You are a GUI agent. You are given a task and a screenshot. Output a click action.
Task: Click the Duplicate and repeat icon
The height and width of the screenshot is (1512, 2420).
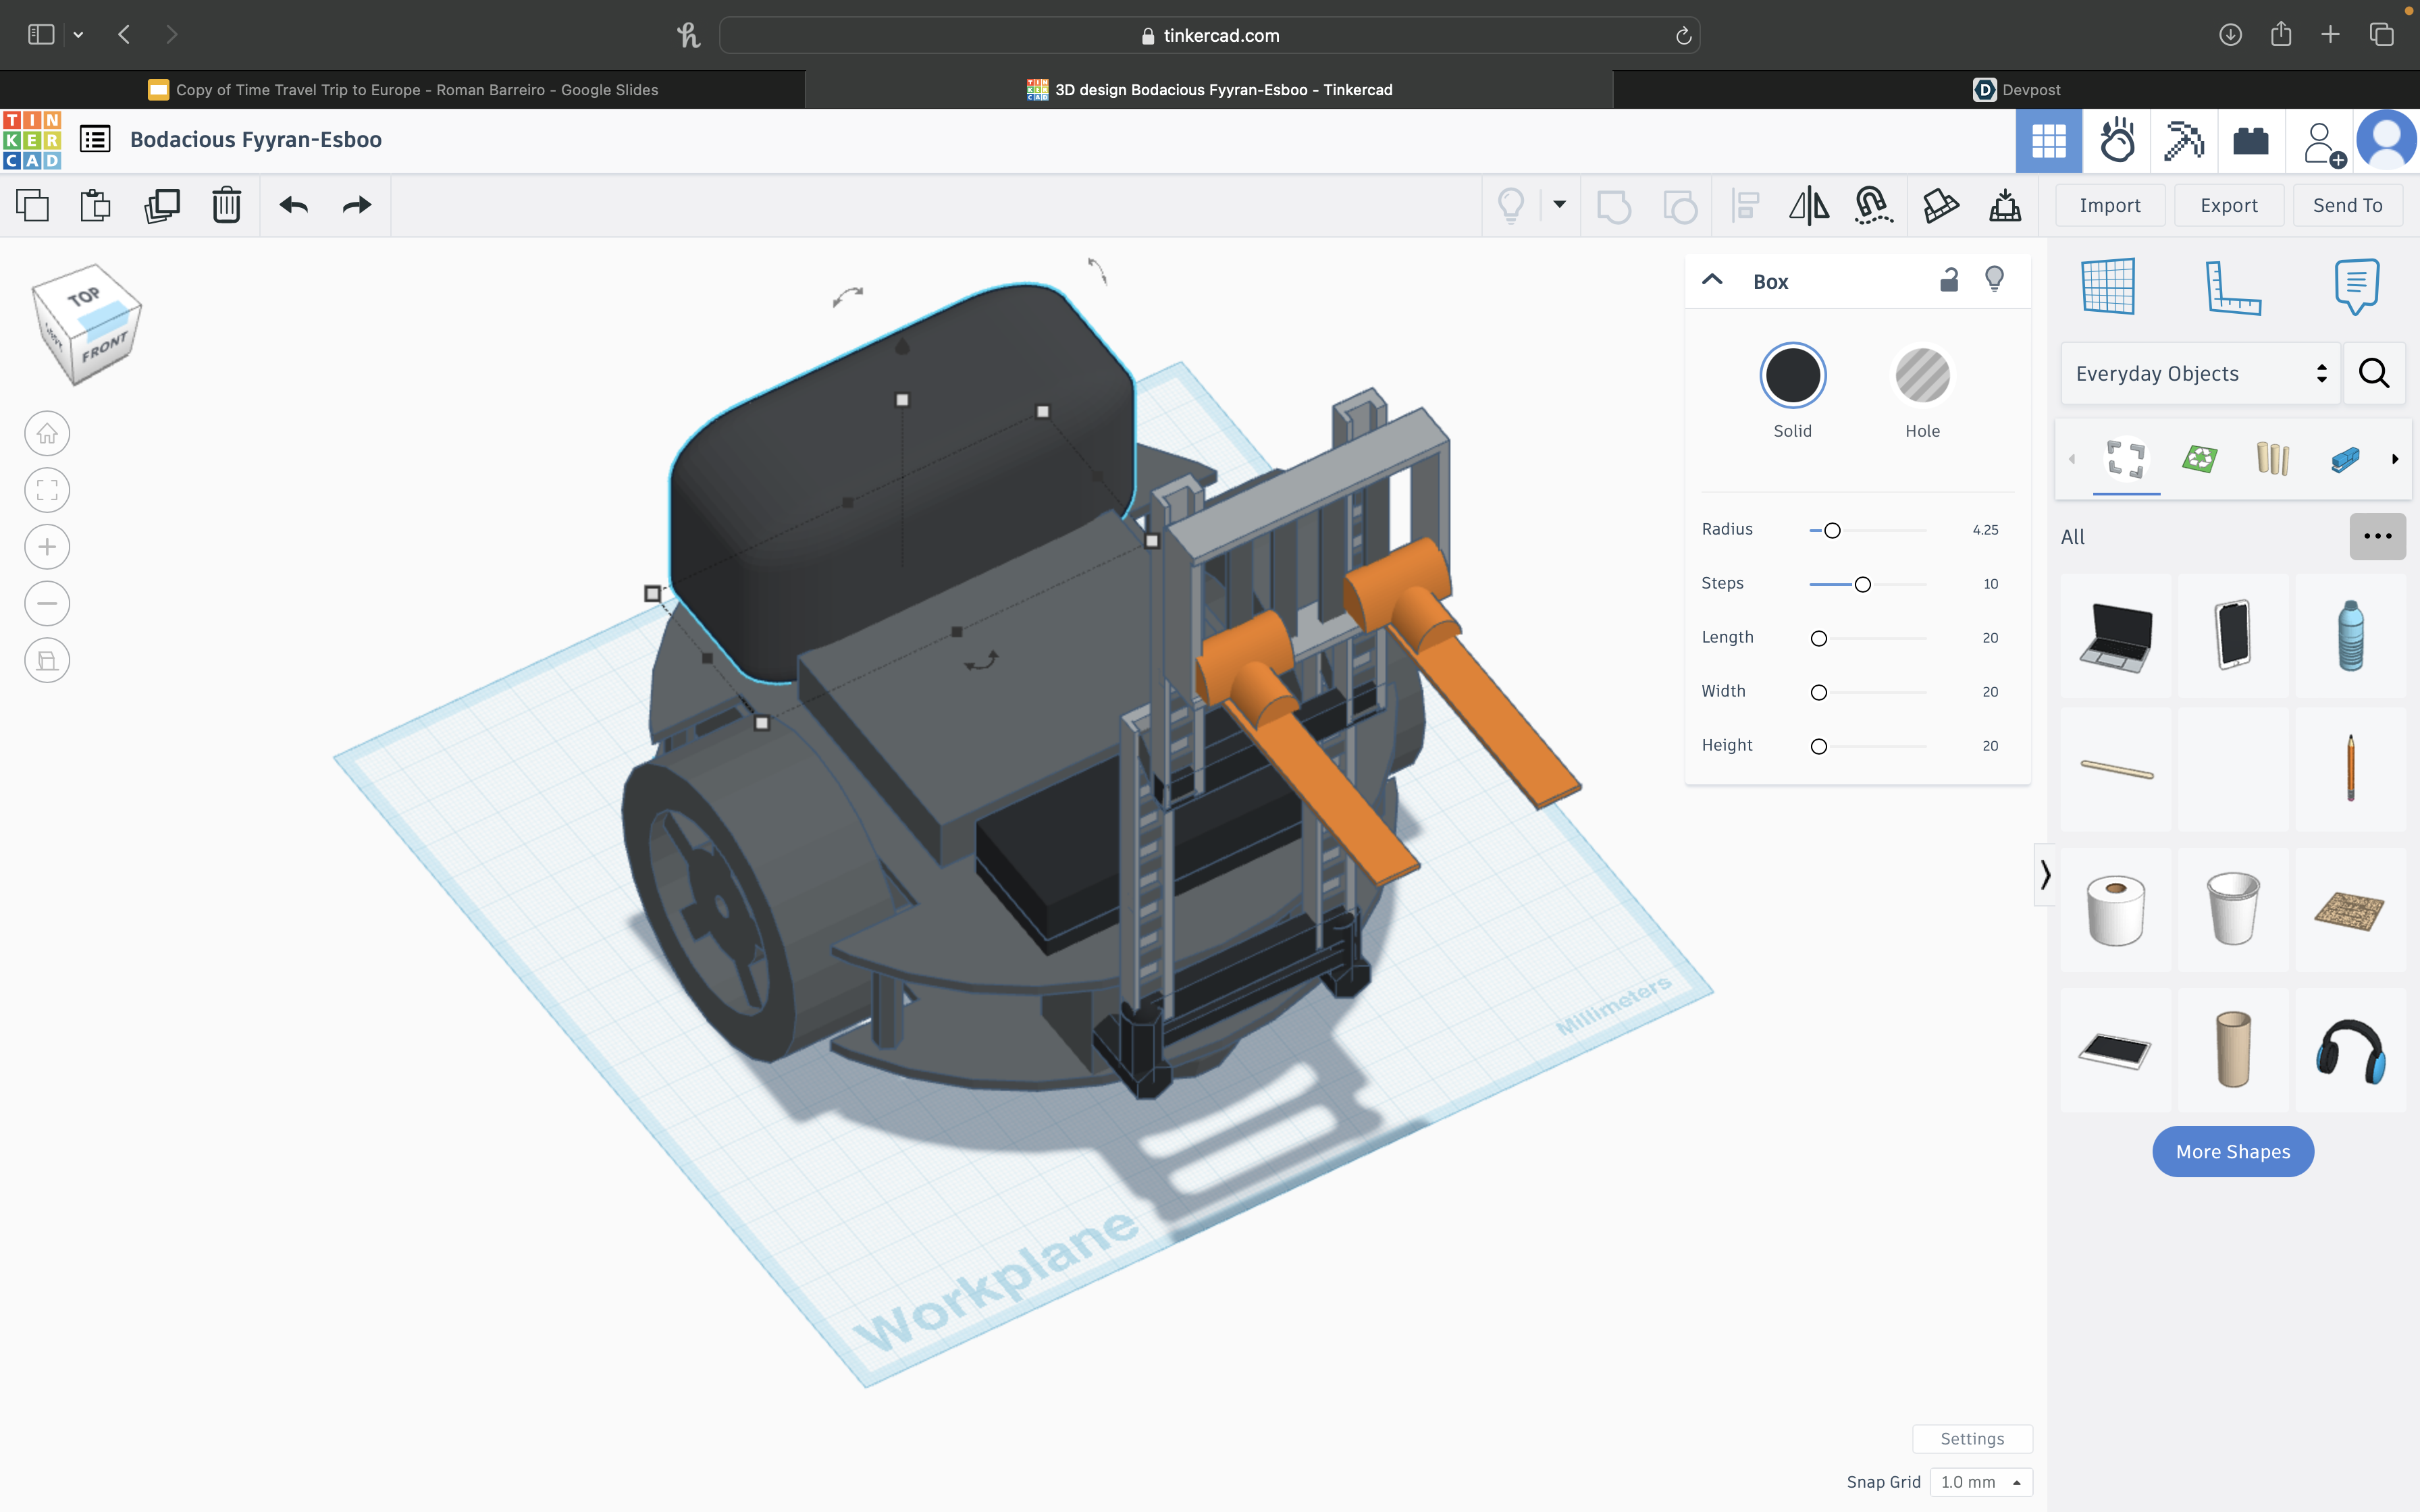click(x=161, y=205)
